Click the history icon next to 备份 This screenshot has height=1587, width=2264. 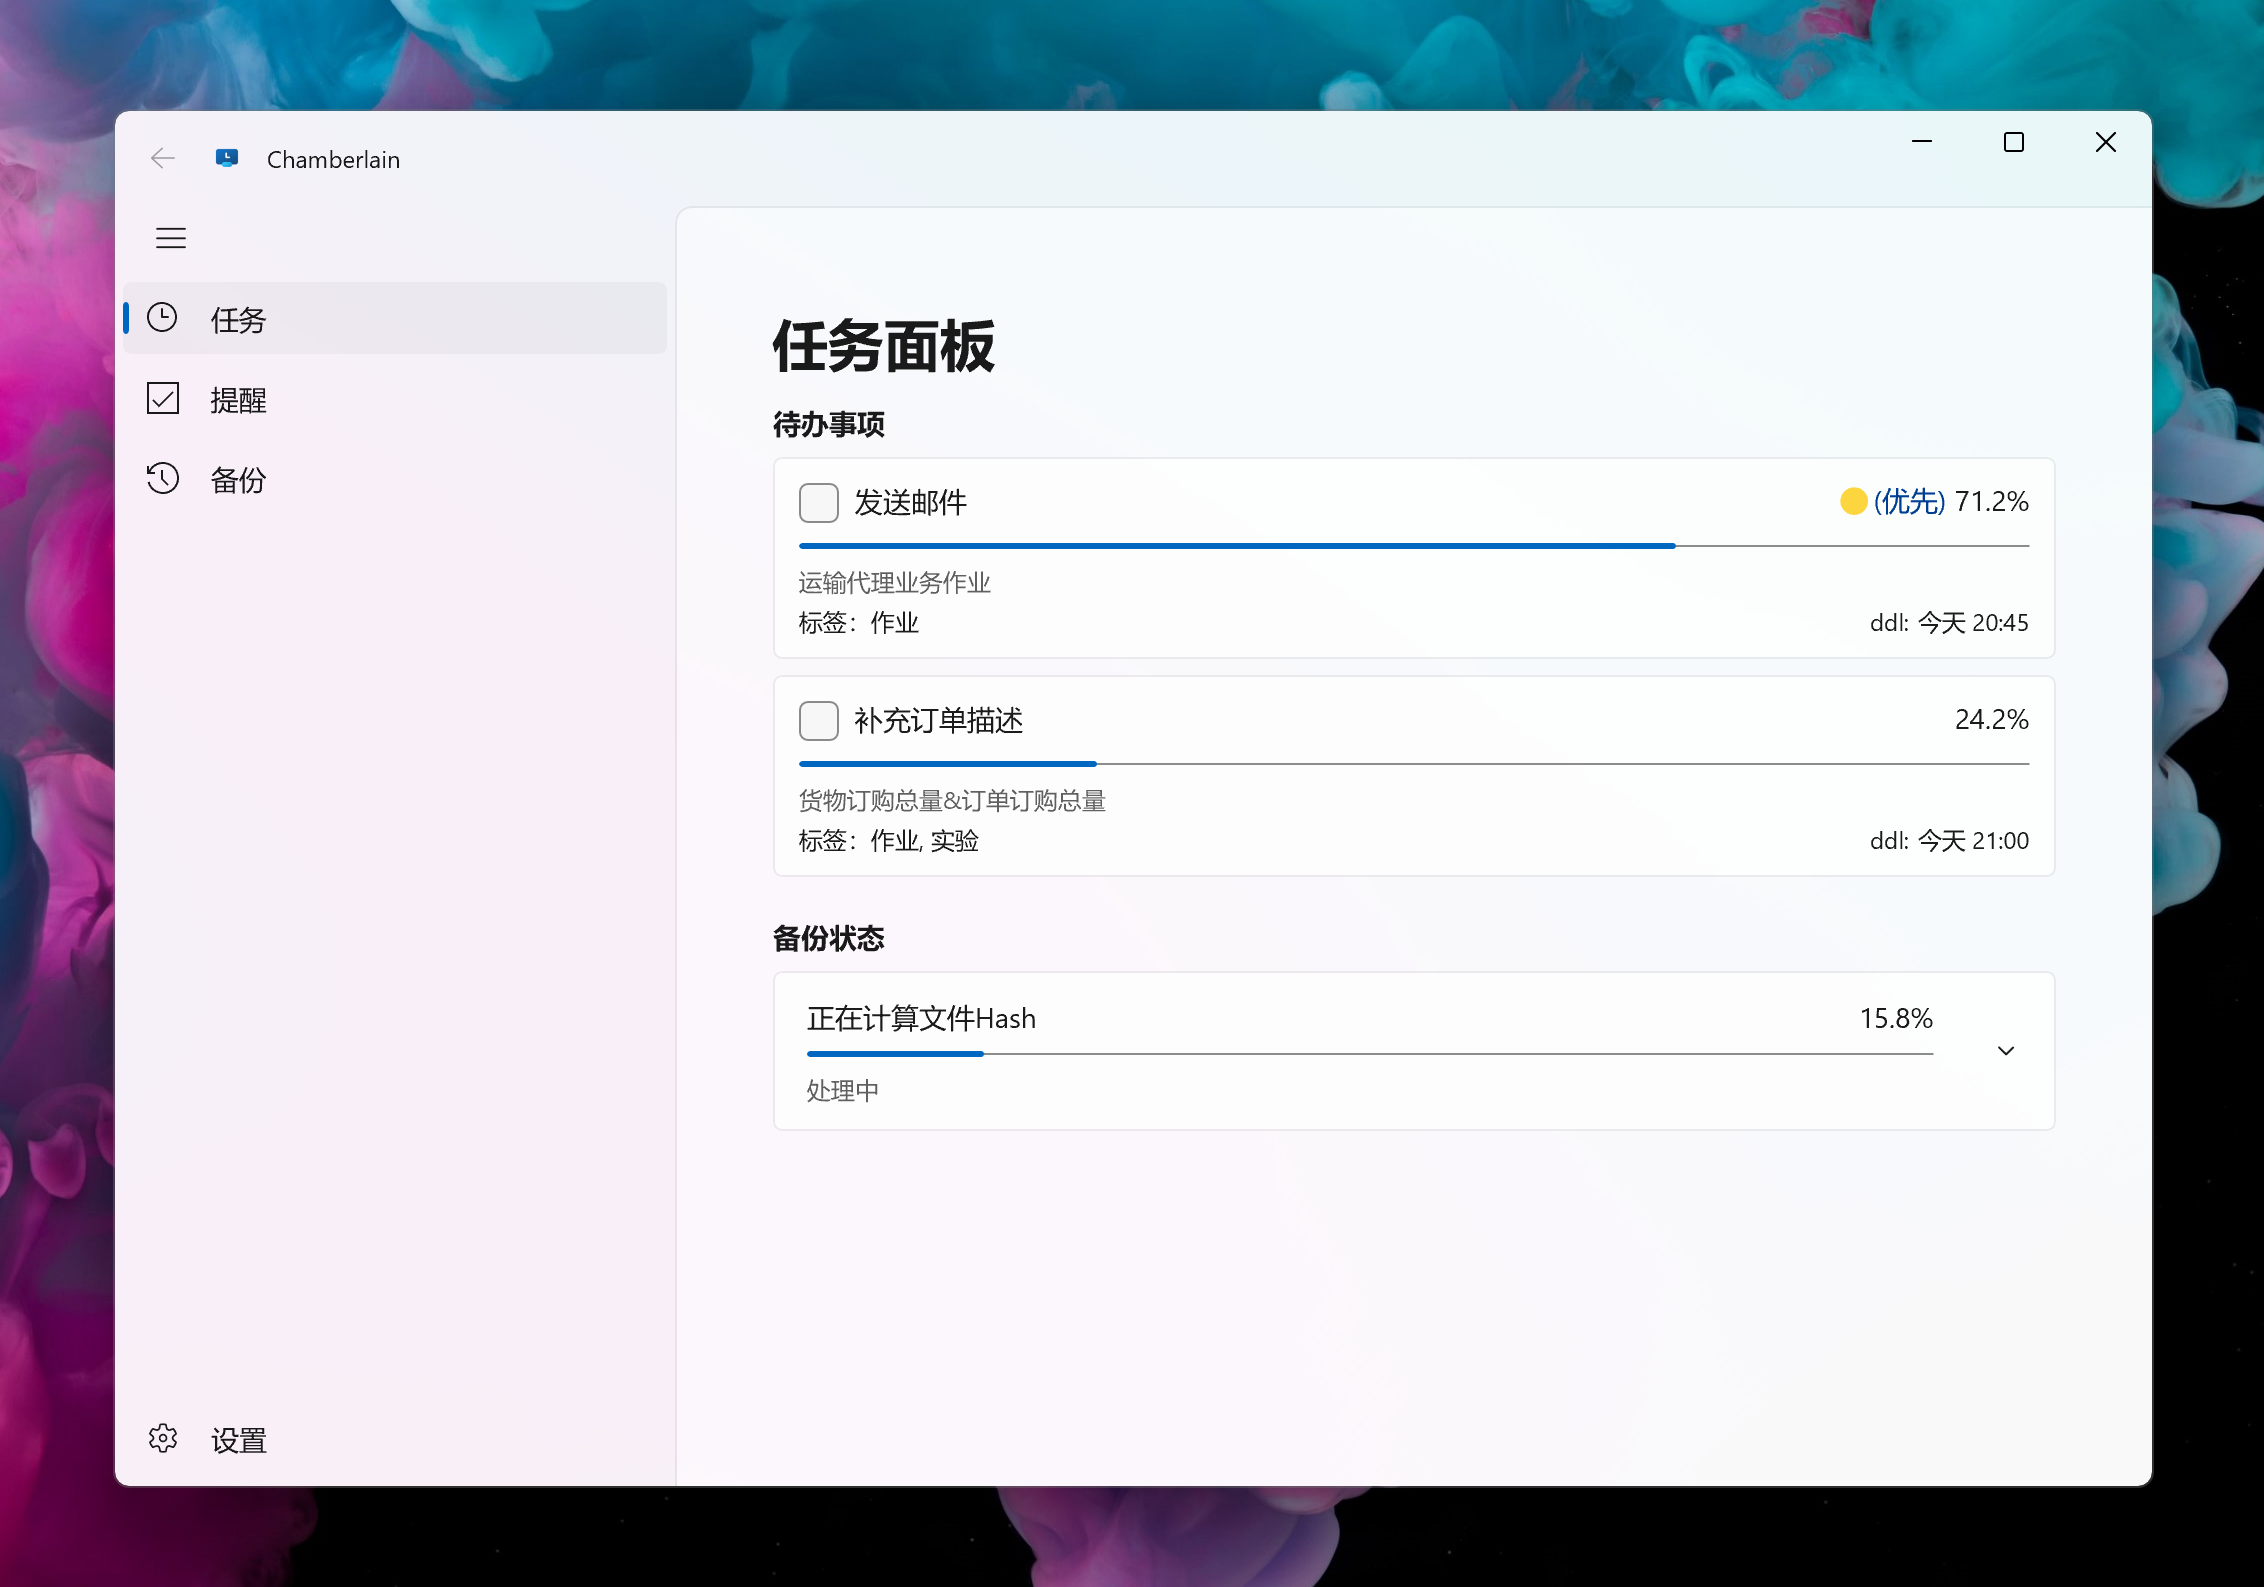coord(162,478)
